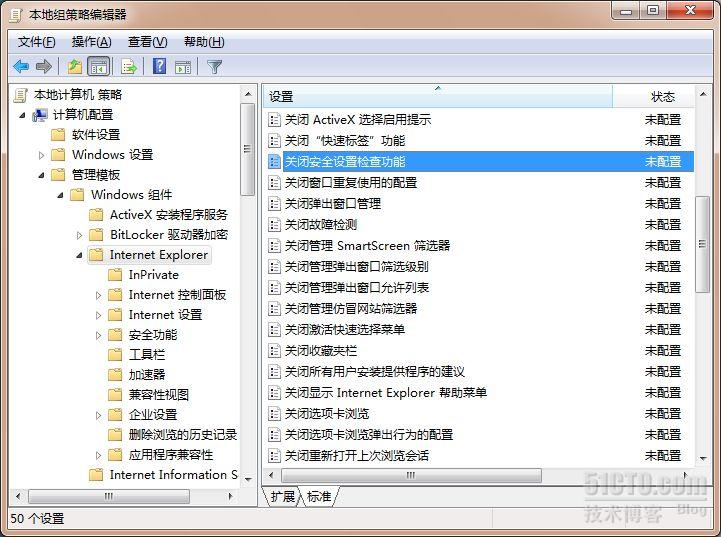Click the Up one level folder icon
721x537 pixels.
75,67
